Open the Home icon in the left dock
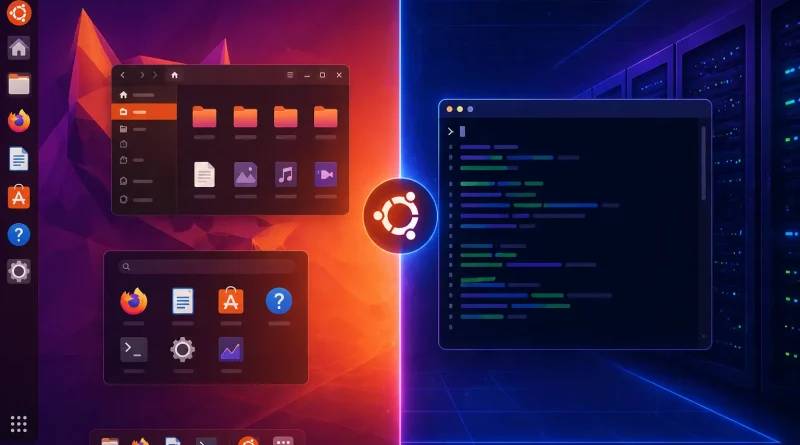The height and width of the screenshot is (445, 800). (19, 48)
